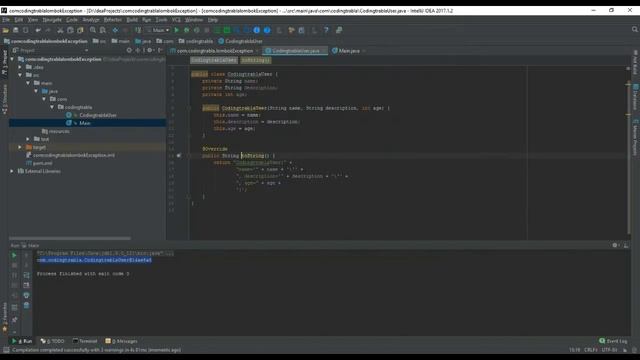Click the Undo arrow icon in toolbar
Viewport: 640px width, 360px height.
click(x=38, y=30)
